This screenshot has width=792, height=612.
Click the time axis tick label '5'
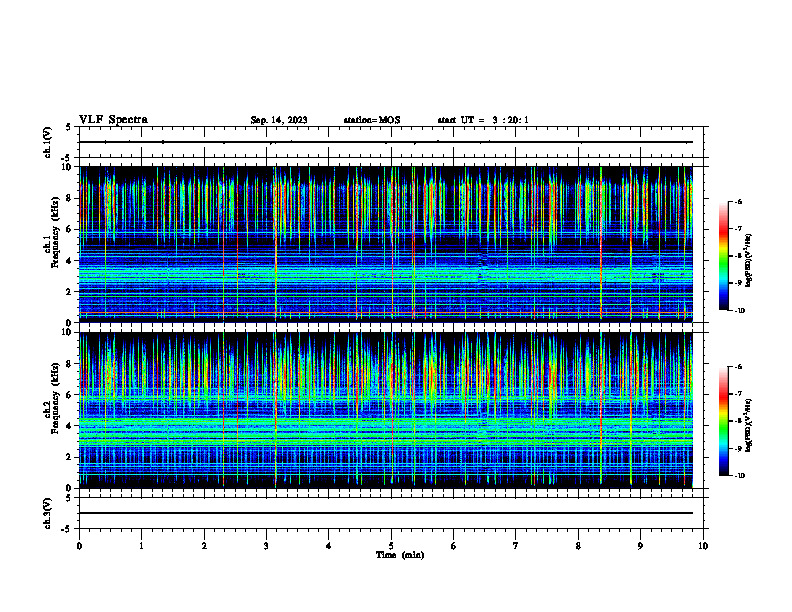pos(391,546)
